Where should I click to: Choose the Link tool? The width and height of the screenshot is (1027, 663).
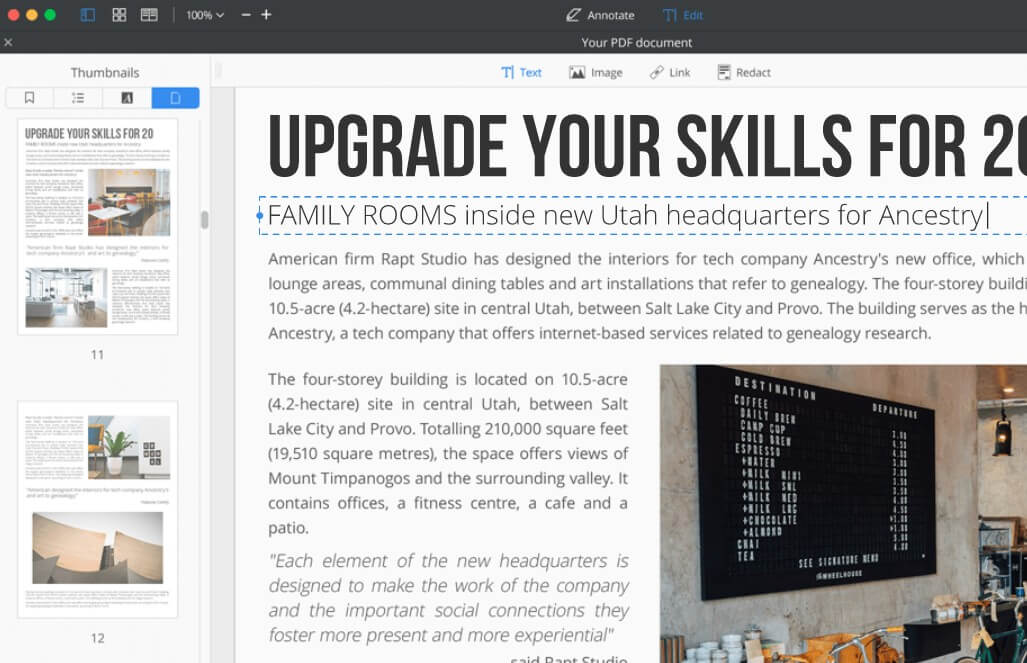670,72
